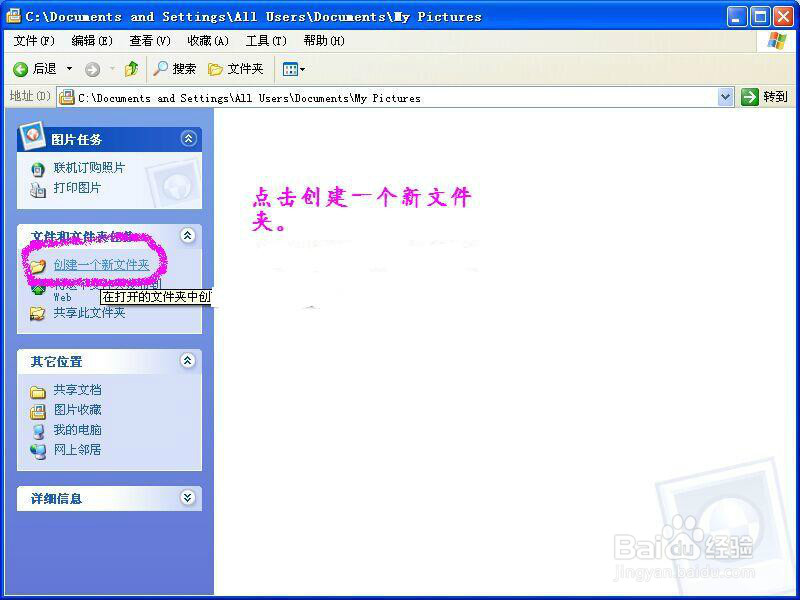800x600 pixels.
Task: Click the Forward arrow button
Action: pyautogui.click(x=92, y=69)
